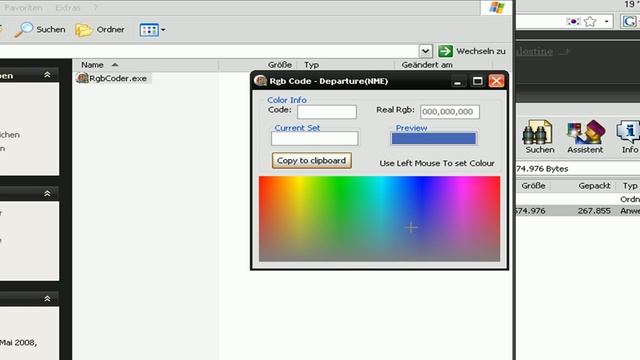Click the Real Rgb value field
This screenshot has width=640, height=360.
tap(450, 112)
